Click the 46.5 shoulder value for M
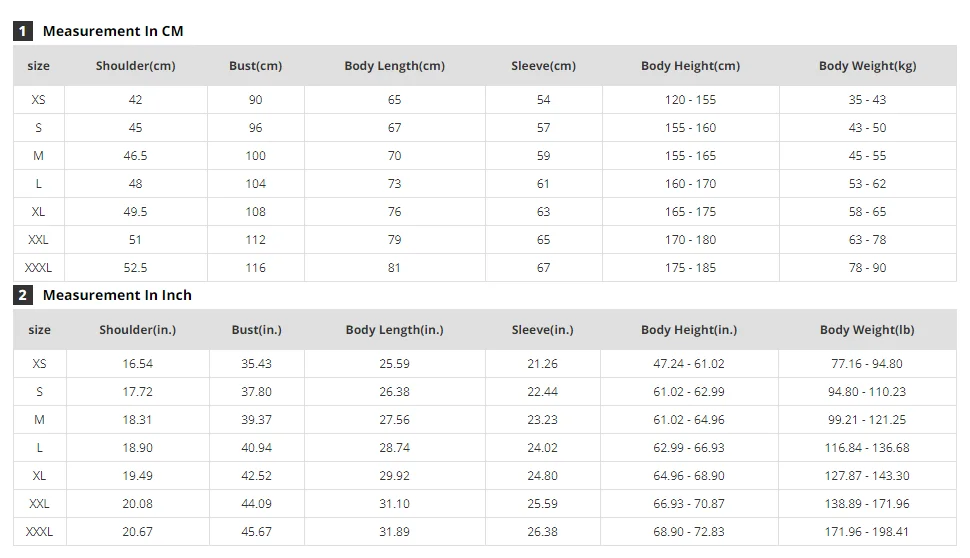The width and height of the screenshot is (970, 558). click(135, 156)
